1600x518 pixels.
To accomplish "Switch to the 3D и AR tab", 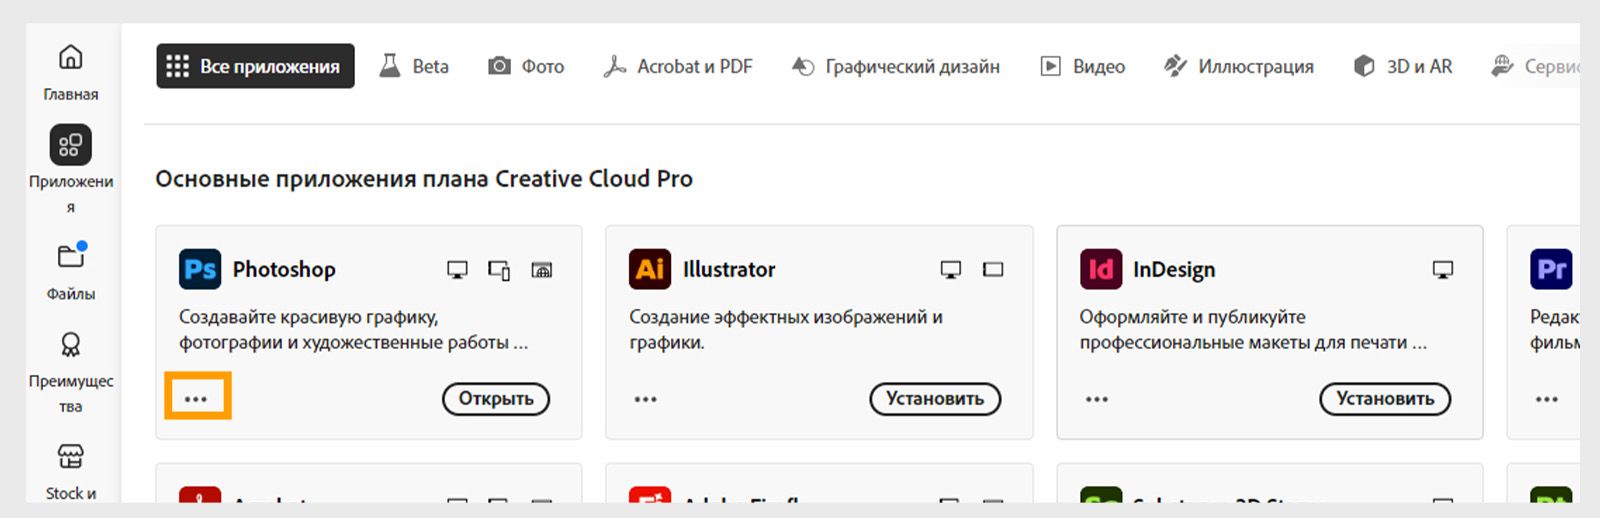I will pos(1403,66).
